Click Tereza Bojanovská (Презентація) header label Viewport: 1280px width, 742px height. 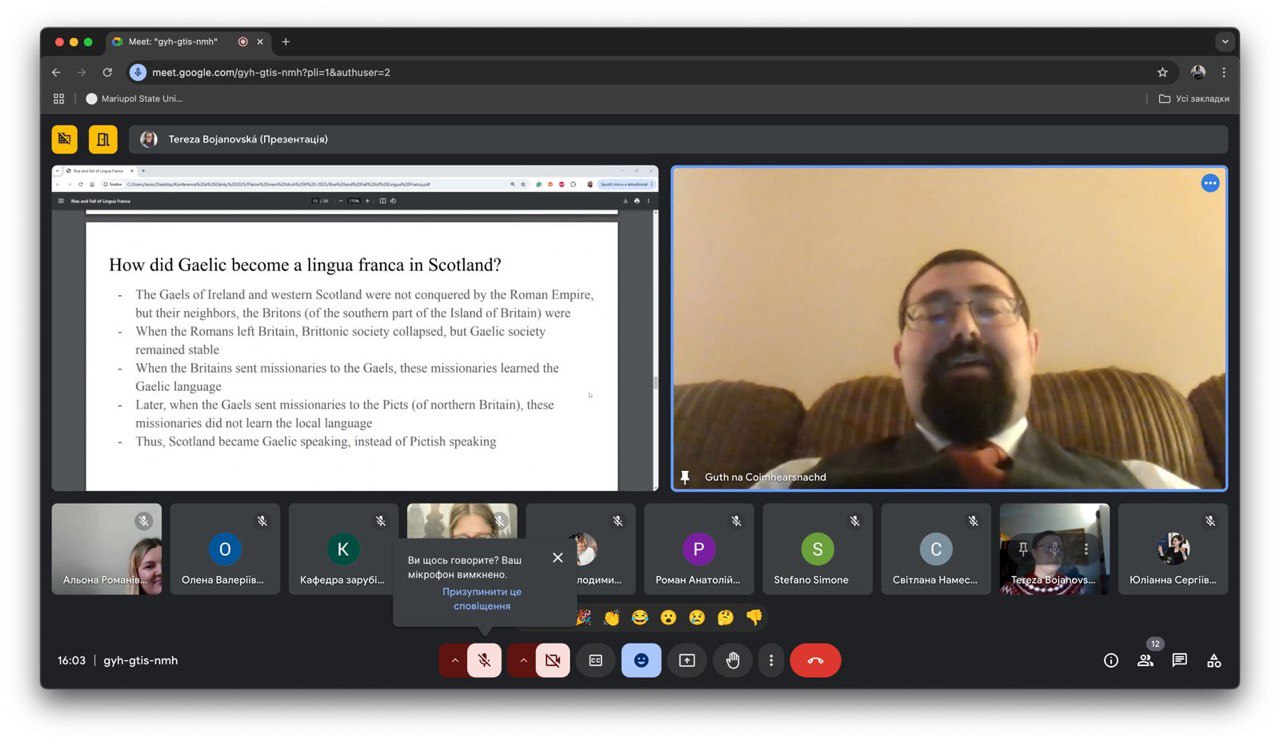click(248, 140)
